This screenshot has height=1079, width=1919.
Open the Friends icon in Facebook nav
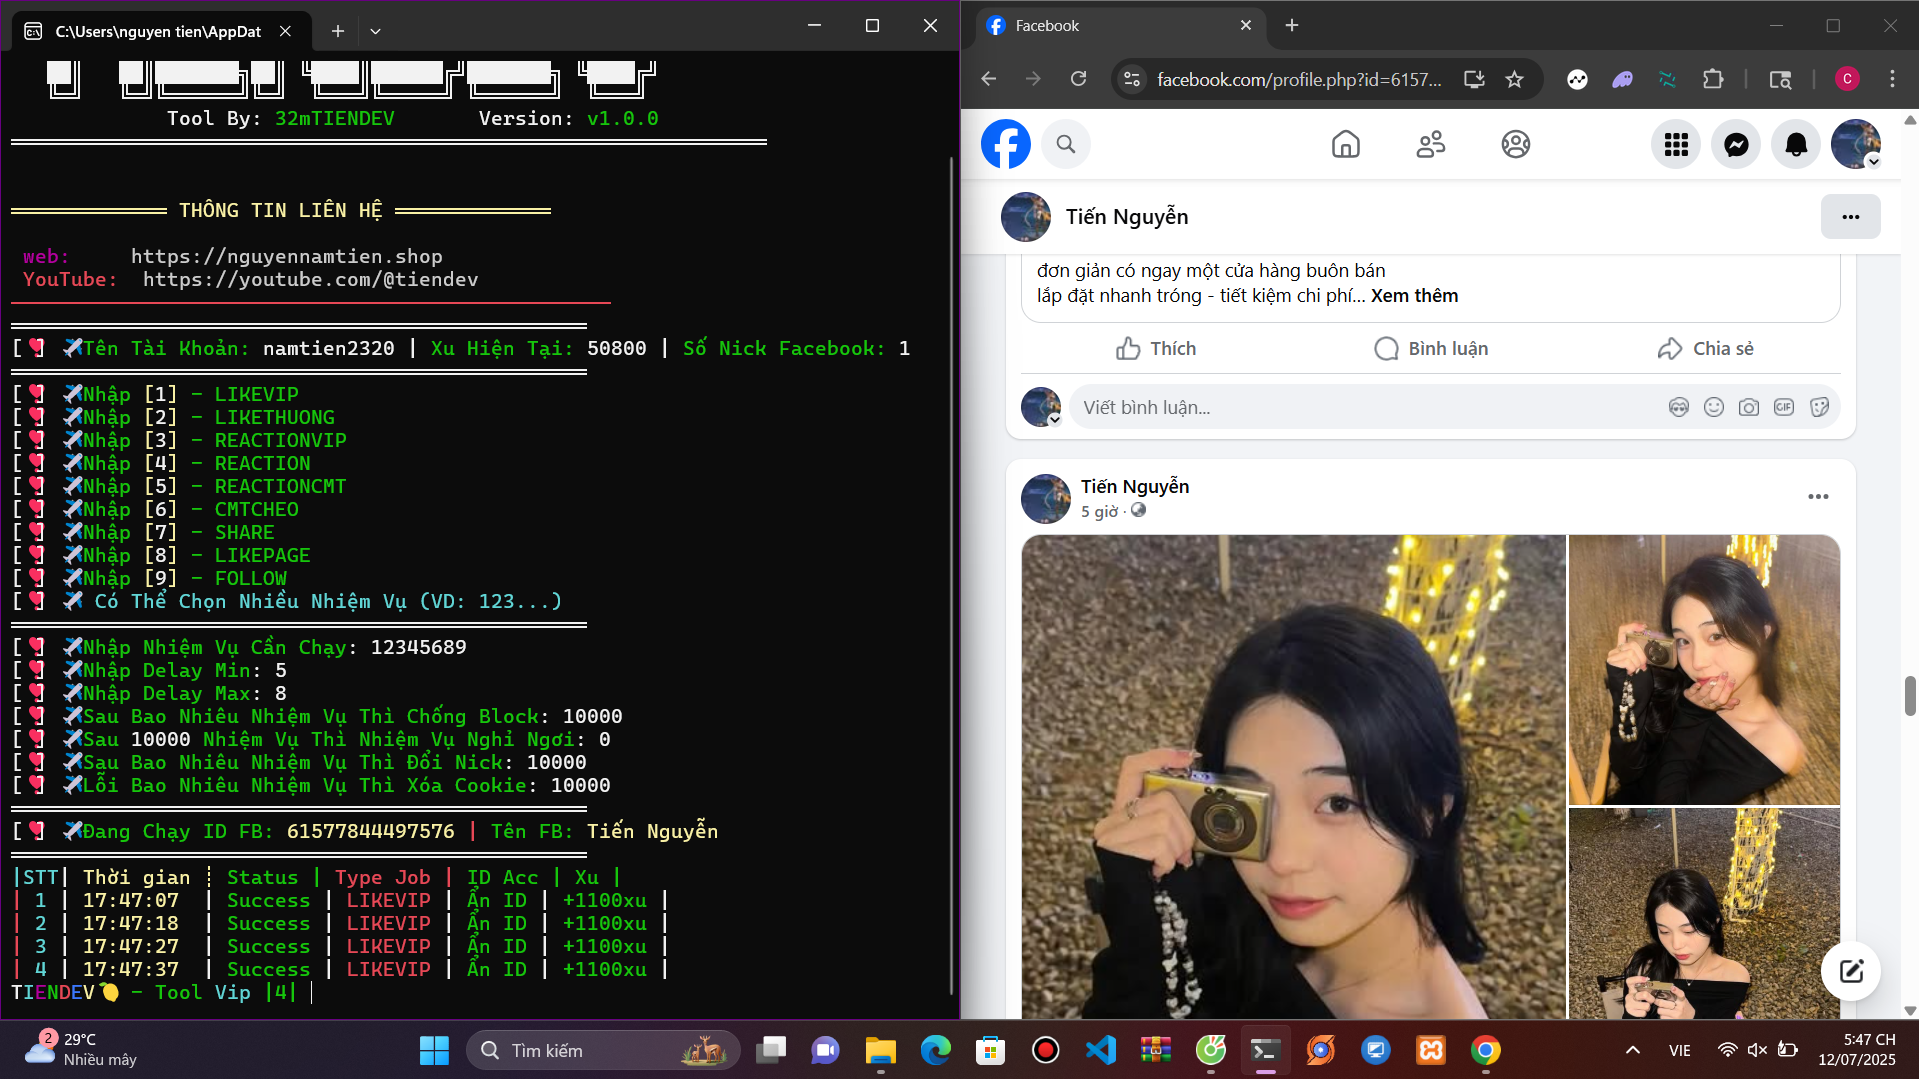[1431, 144]
